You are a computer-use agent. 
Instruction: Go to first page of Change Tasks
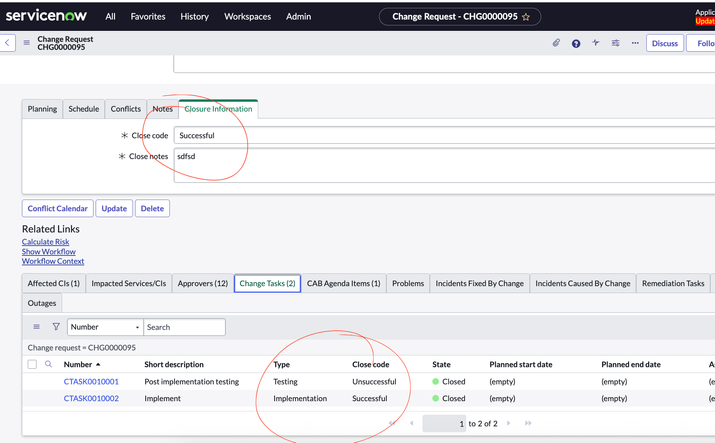click(392, 423)
